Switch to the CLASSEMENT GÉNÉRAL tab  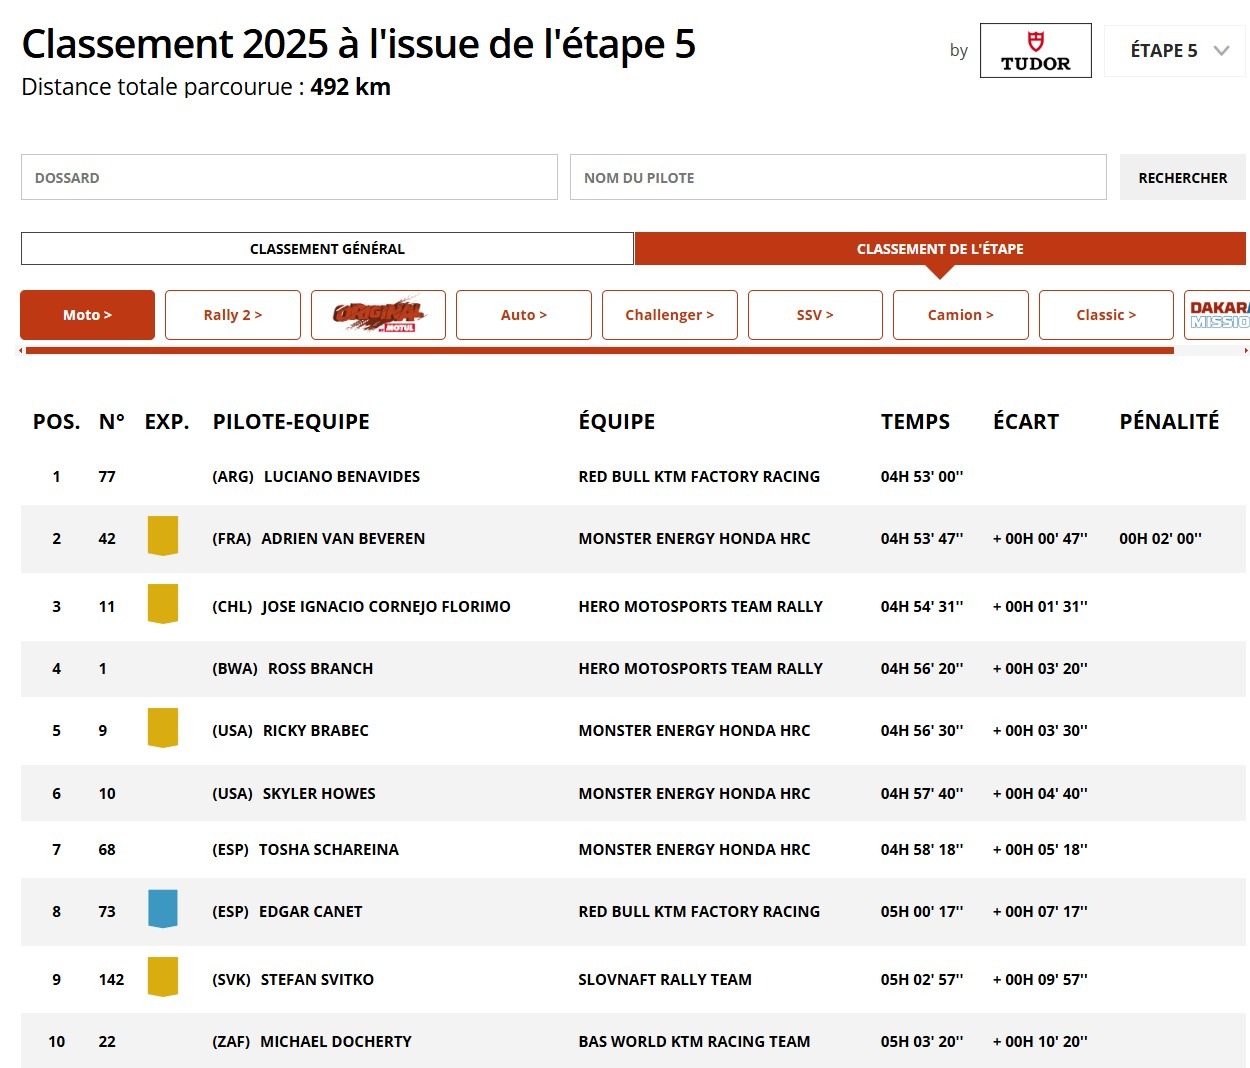pos(327,248)
